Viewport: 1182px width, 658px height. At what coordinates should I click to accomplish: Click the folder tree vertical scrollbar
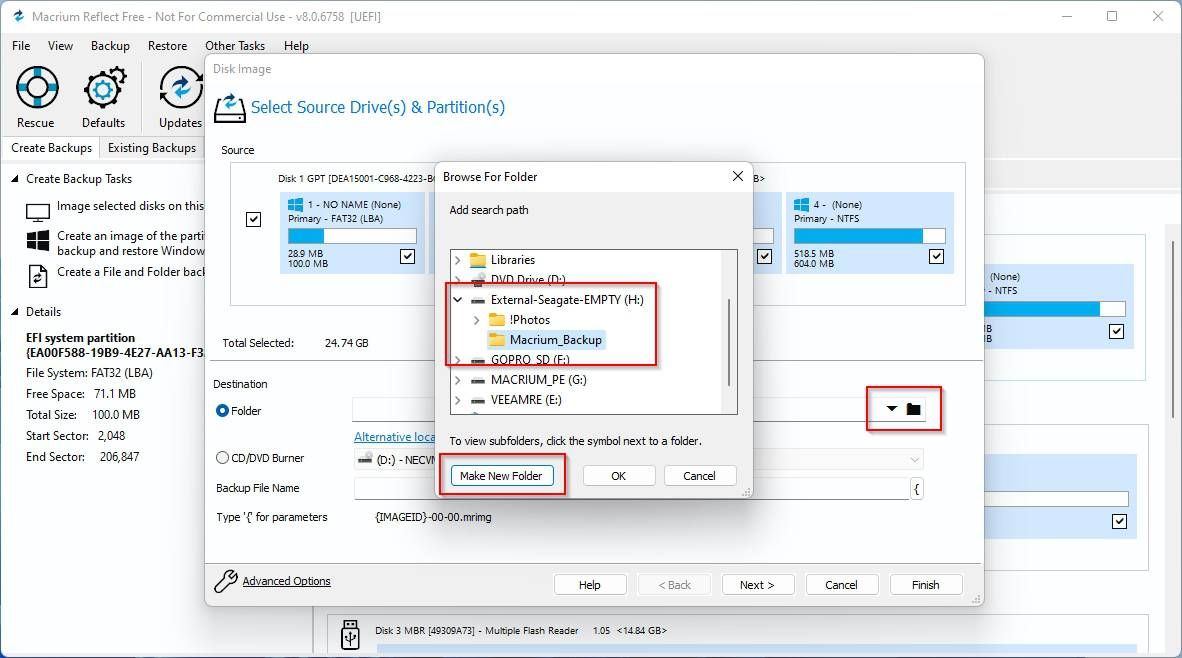coord(729,342)
